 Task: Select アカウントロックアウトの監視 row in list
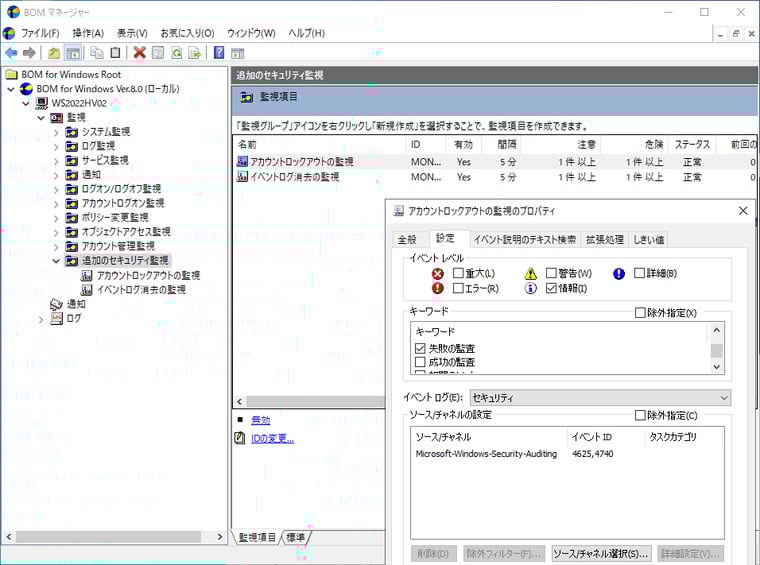[x=494, y=162]
